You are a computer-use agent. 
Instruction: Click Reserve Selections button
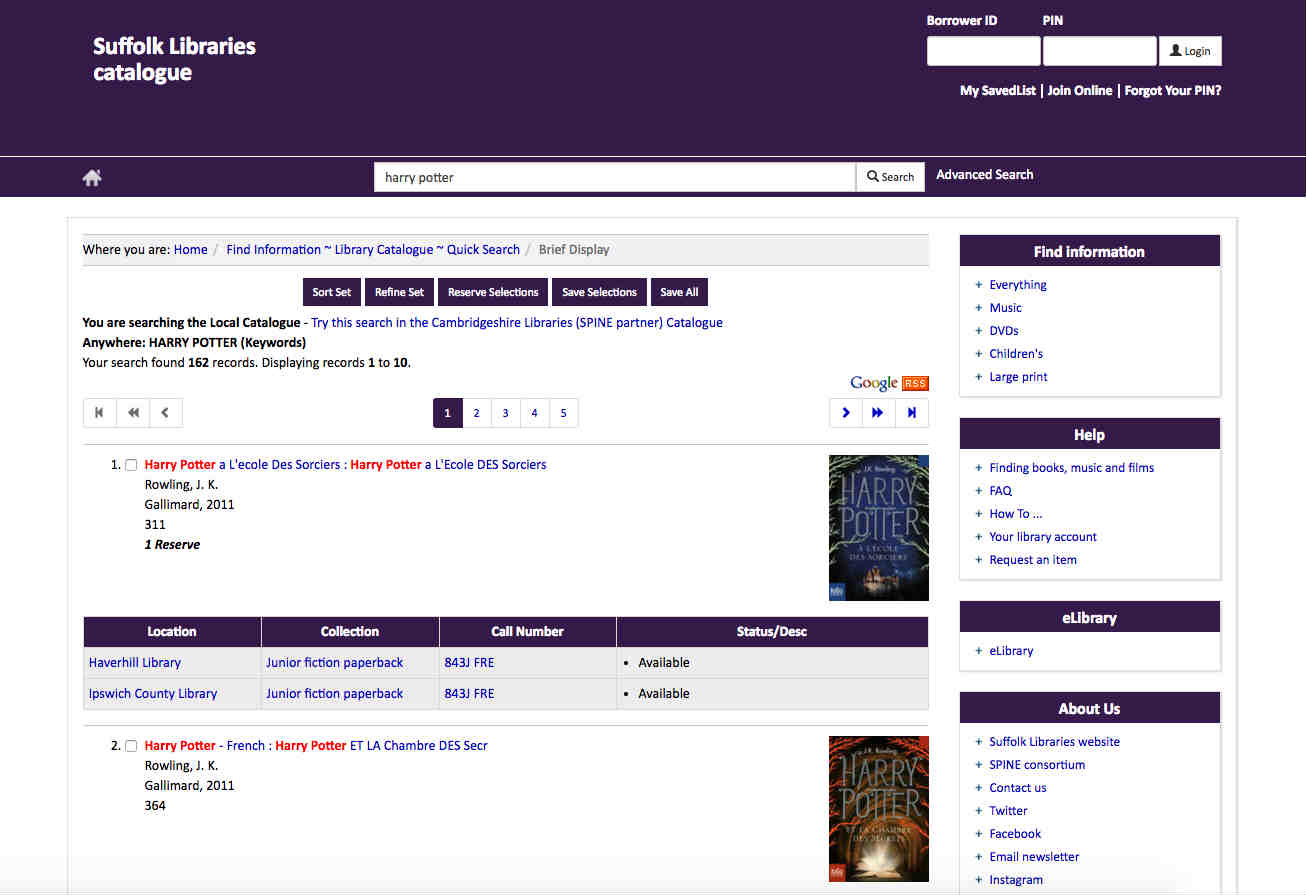[493, 292]
